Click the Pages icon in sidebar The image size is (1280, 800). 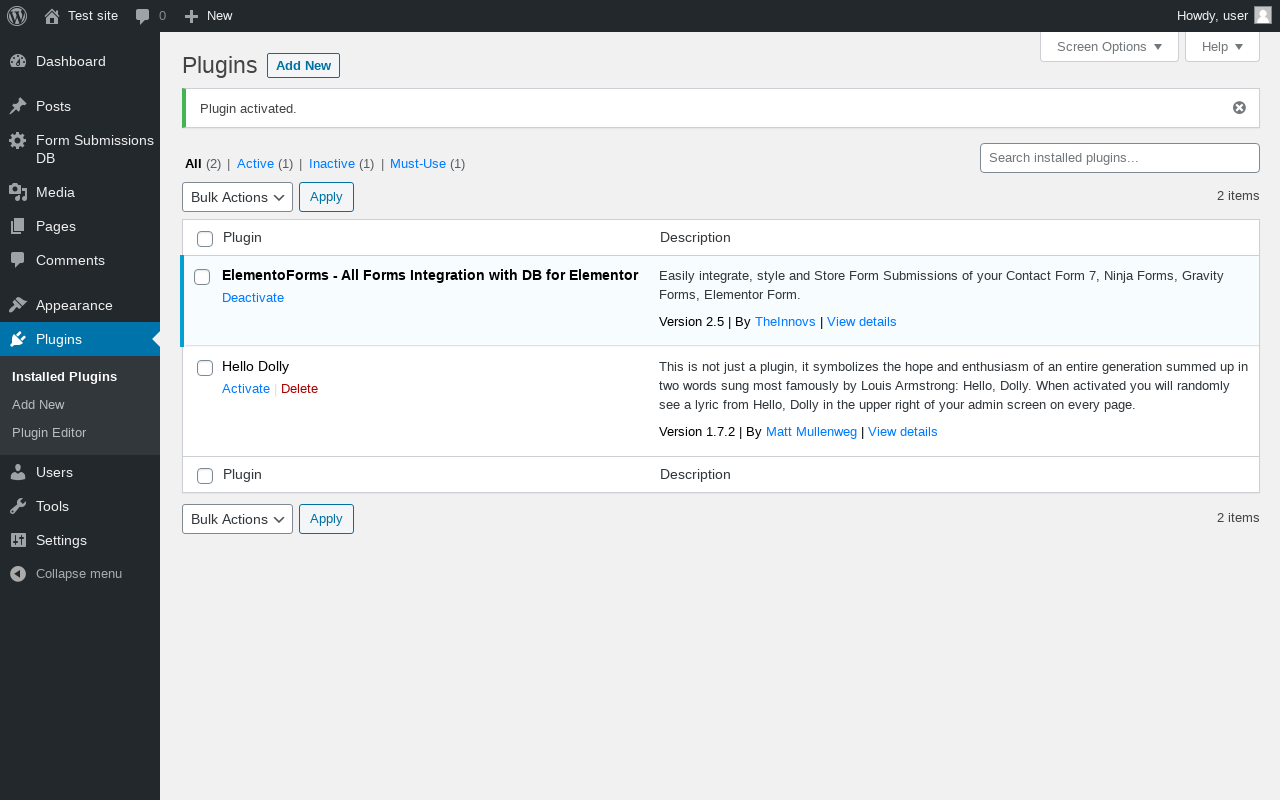(x=18, y=226)
